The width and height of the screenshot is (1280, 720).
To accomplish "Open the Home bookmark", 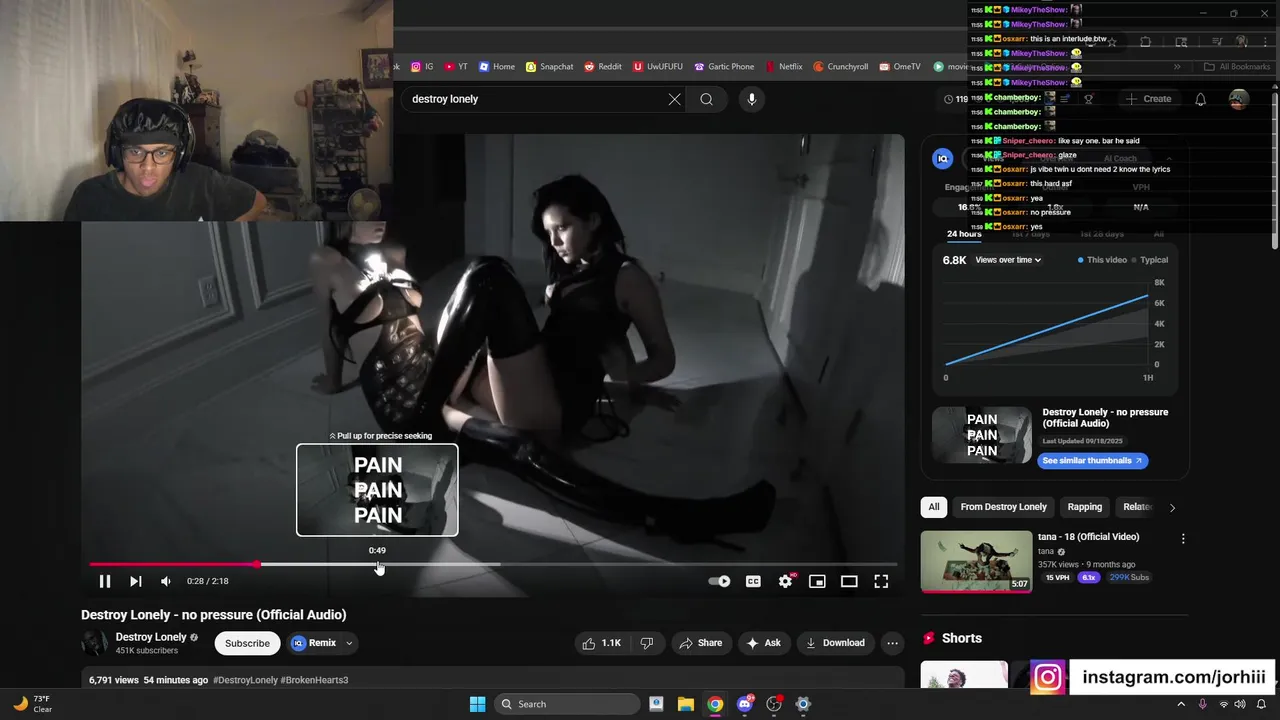I will (497, 67).
